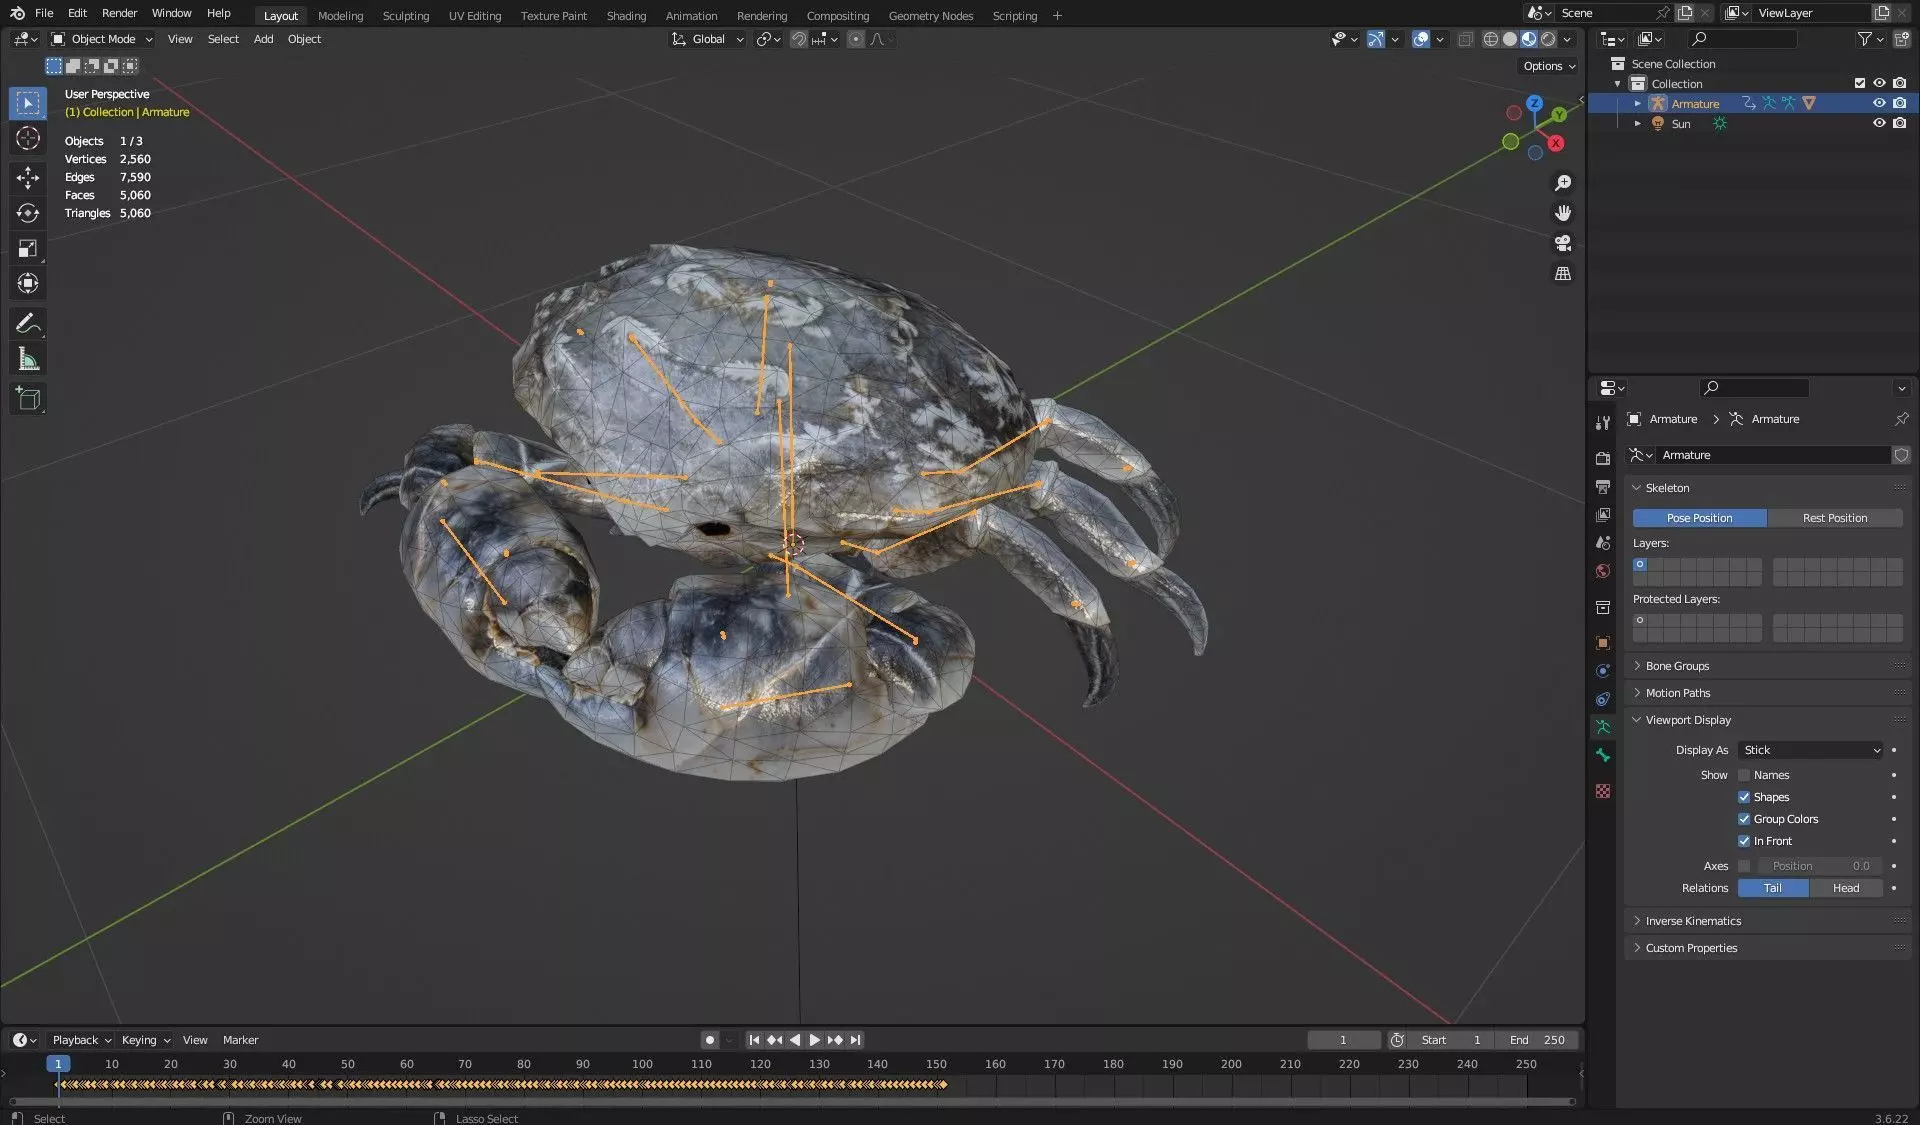The width and height of the screenshot is (1920, 1125).
Task: Open the Marker menu in timeline
Action: 240,1040
